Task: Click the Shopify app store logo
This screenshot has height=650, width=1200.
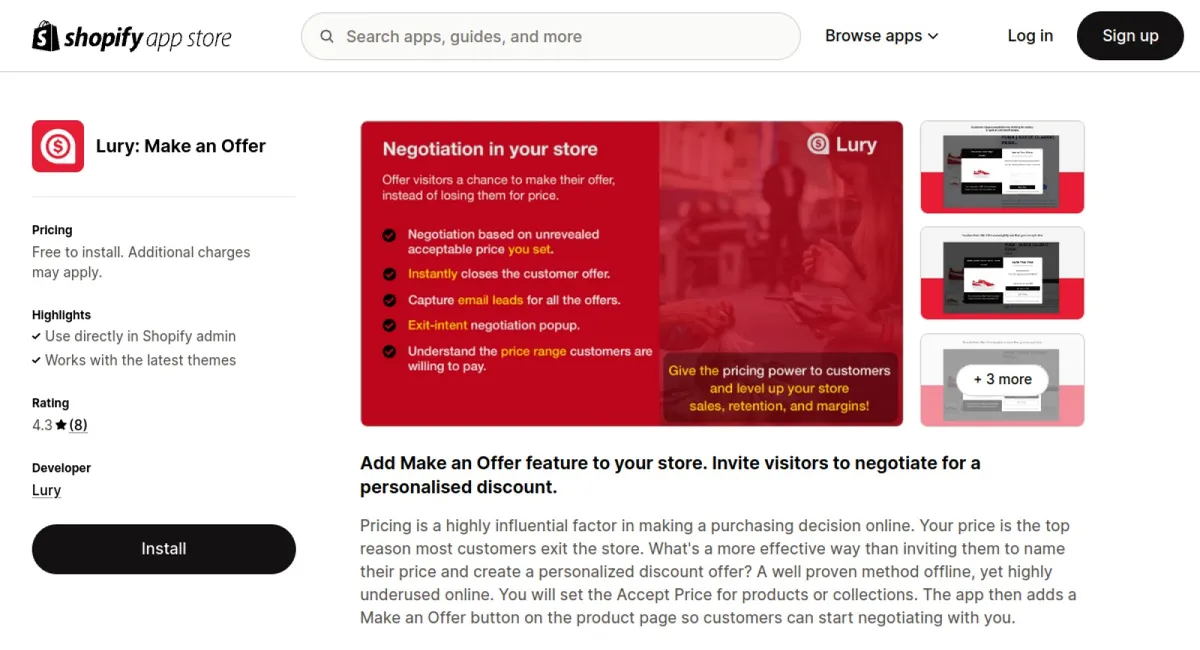Action: pos(131,36)
